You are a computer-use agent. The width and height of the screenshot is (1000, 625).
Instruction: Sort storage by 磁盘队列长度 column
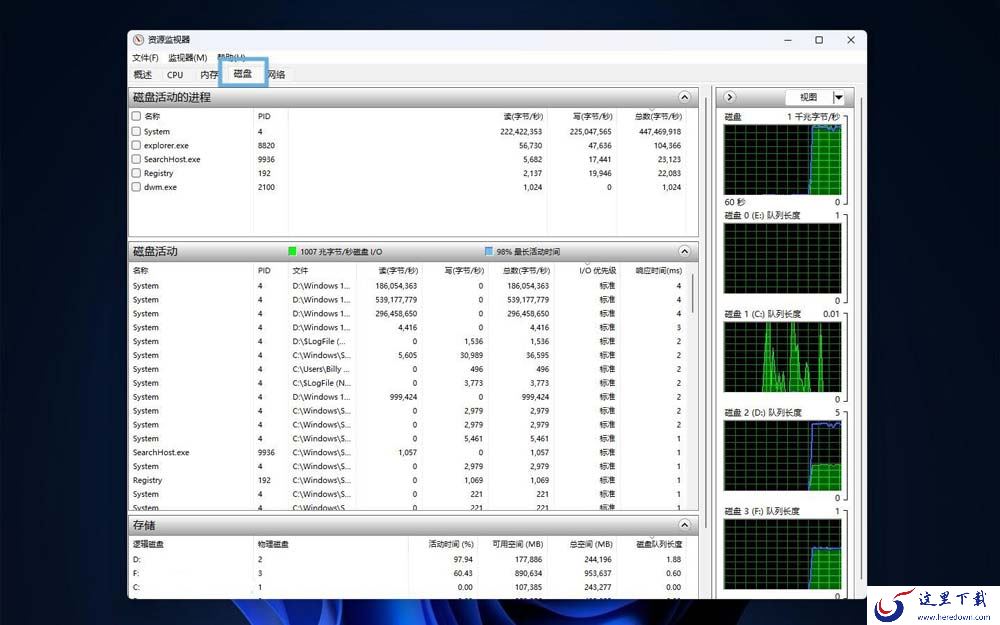coord(659,544)
